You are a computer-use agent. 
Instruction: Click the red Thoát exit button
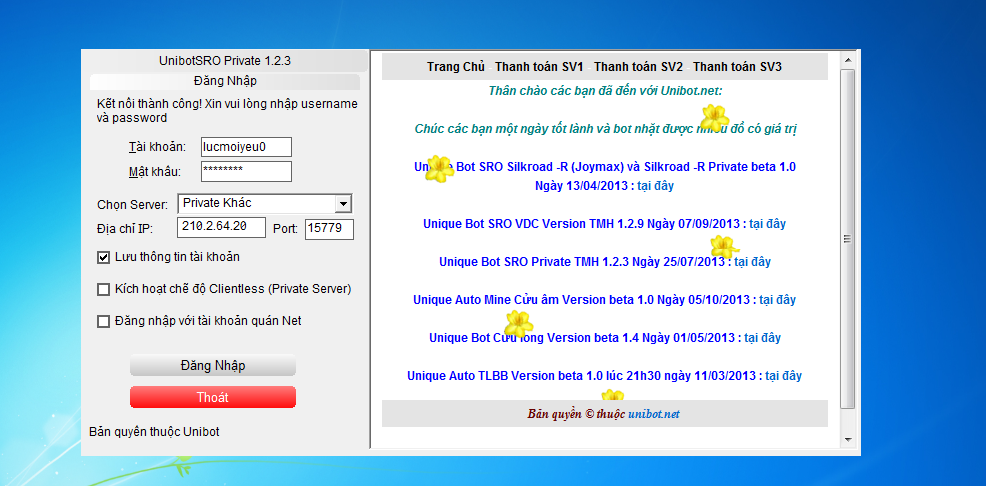[213, 397]
